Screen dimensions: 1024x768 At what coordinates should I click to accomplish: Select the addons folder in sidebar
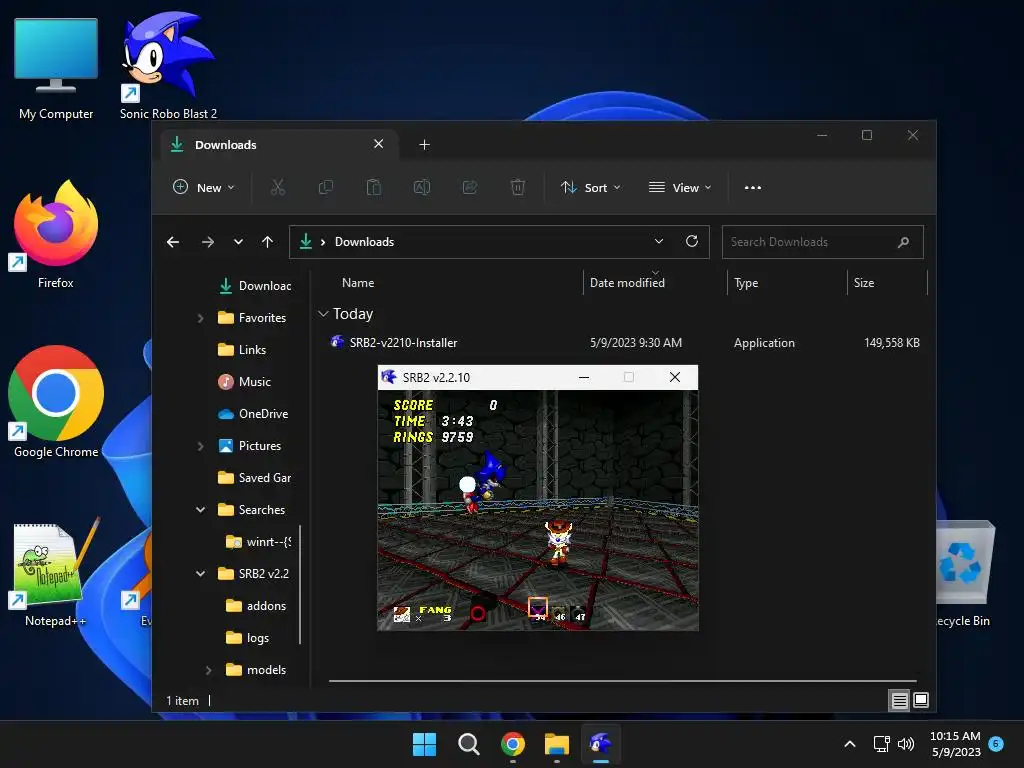(x=256, y=606)
